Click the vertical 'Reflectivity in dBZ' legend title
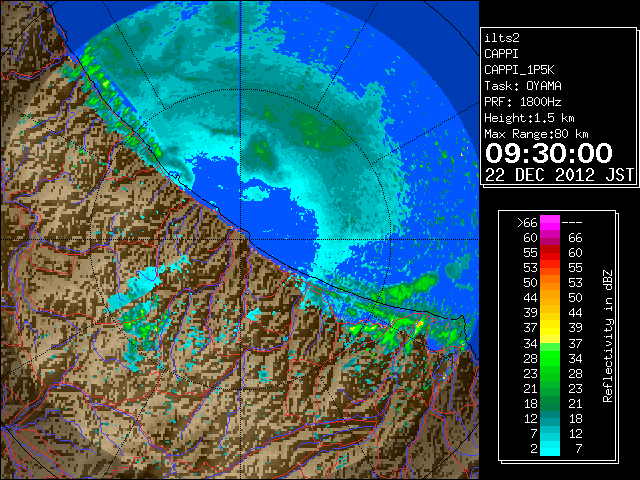Viewport: 640px width, 480px height. (608, 336)
